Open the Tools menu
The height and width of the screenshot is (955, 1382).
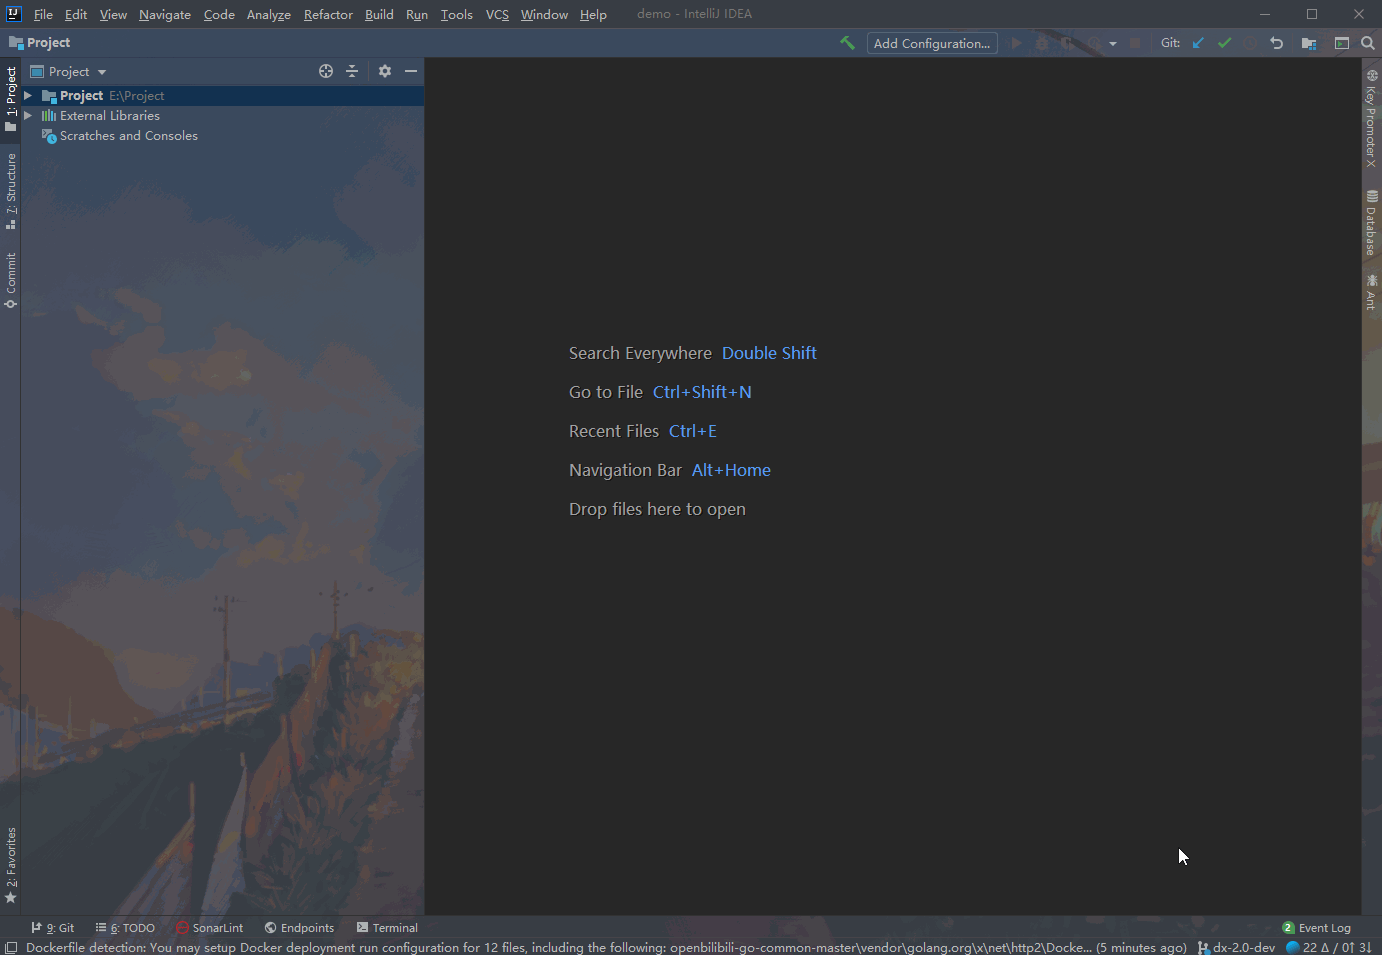[x=457, y=14]
